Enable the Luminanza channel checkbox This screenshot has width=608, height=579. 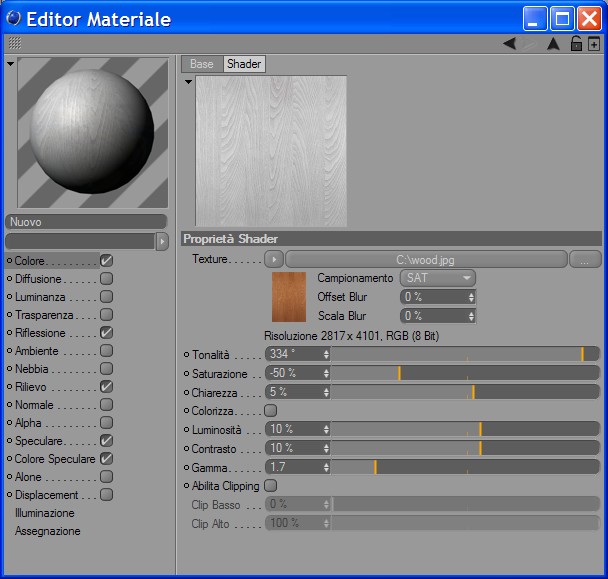[x=106, y=297]
